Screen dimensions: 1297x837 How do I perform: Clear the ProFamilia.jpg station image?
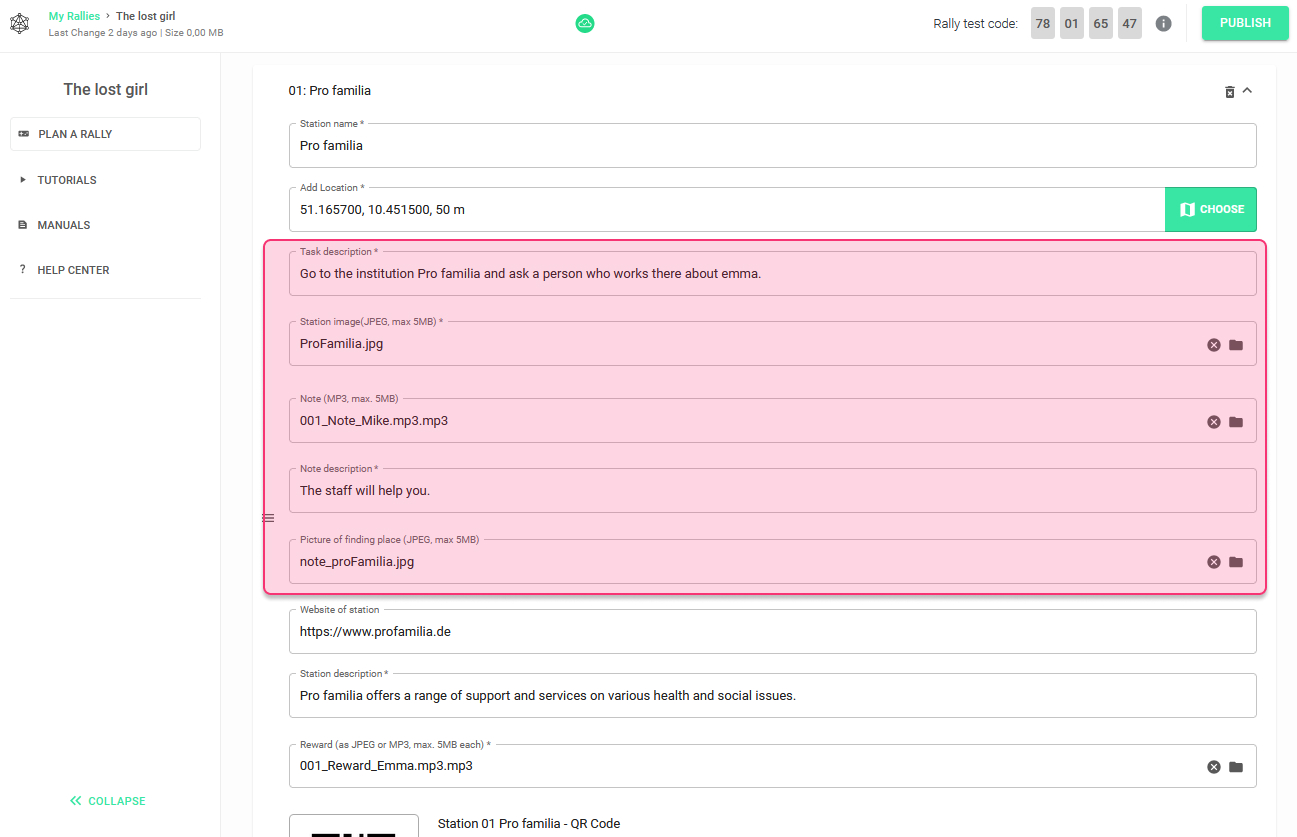point(1214,344)
